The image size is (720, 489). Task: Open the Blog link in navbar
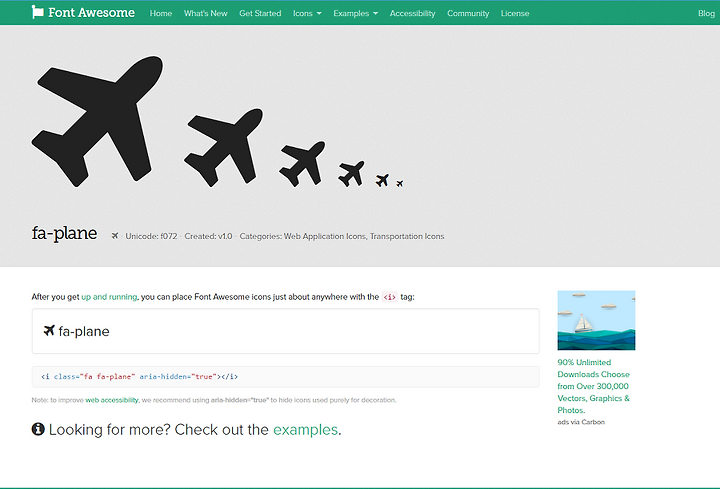tap(706, 13)
